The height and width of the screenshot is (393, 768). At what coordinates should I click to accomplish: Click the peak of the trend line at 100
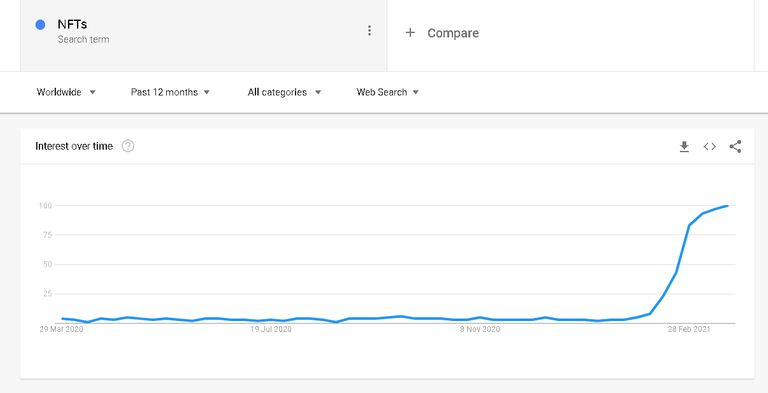728,206
